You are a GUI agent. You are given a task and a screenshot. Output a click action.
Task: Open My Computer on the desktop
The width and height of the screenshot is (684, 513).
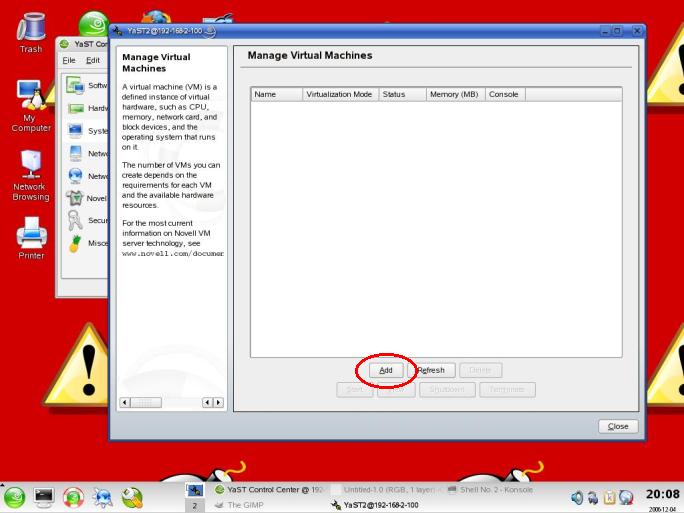pyautogui.click(x=31, y=95)
